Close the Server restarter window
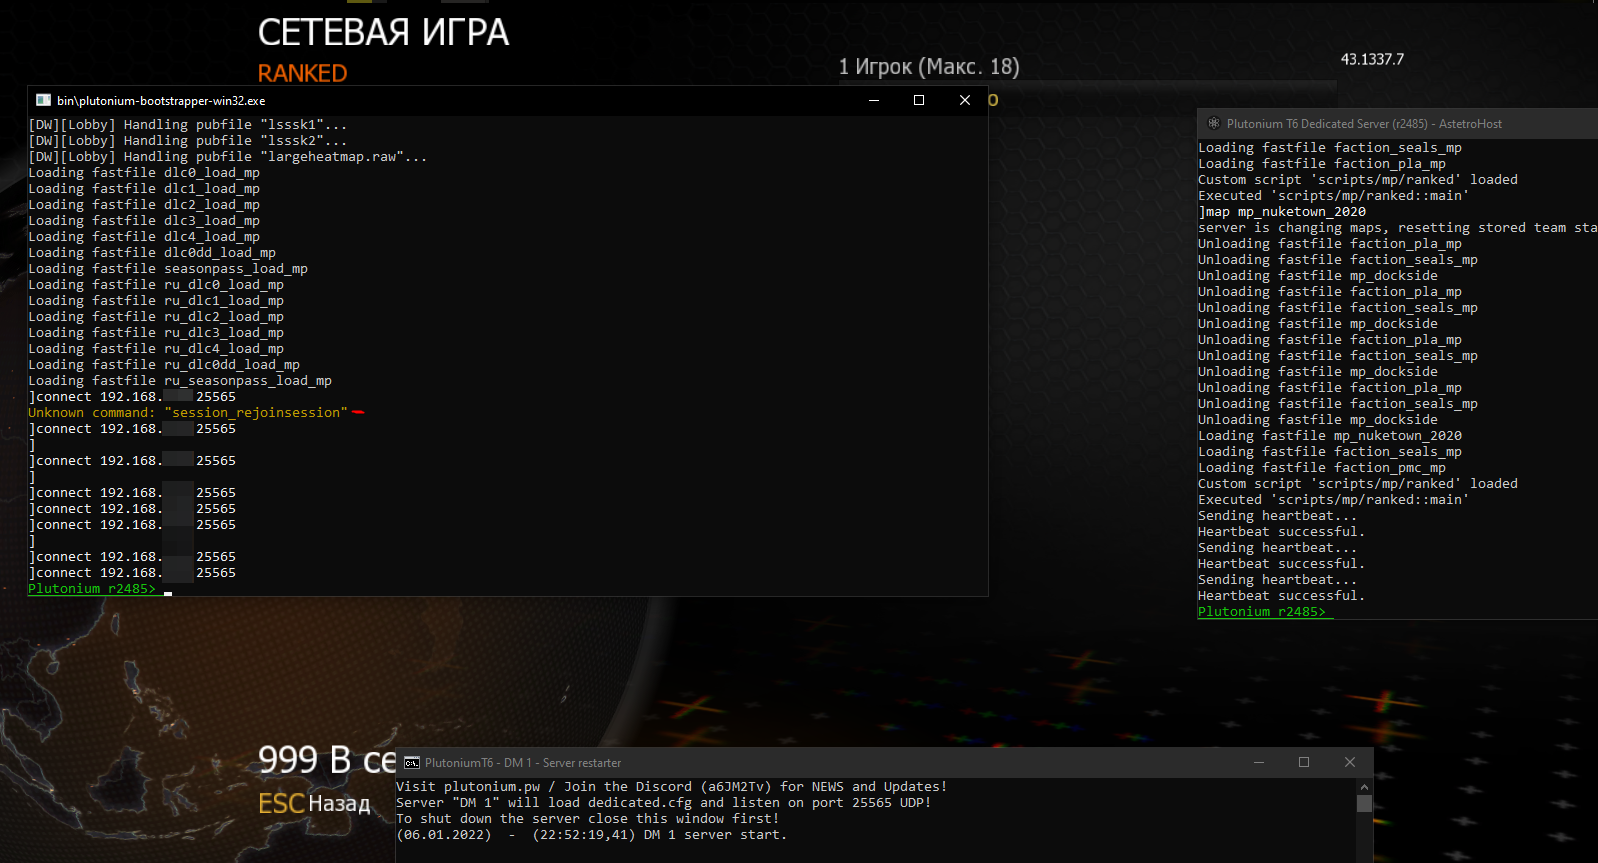The height and width of the screenshot is (863, 1598). tap(1350, 762)
